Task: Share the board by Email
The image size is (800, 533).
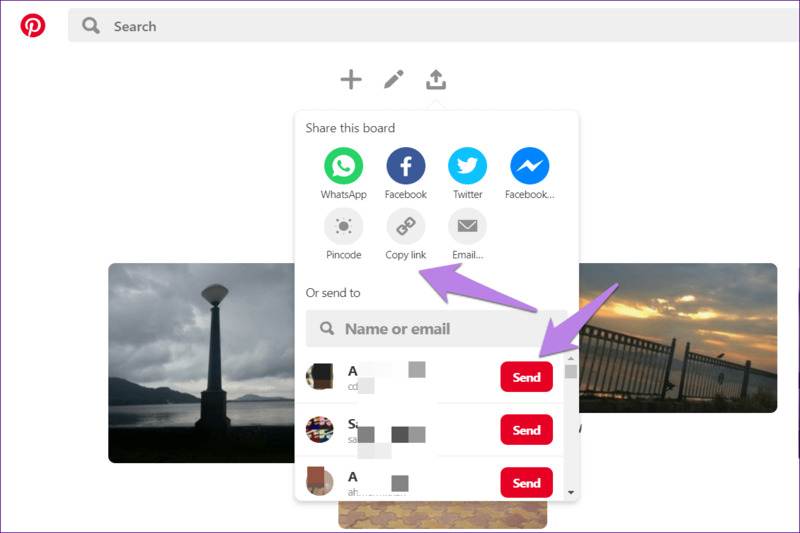Action: pyautogui.click(x=467, y=227)
